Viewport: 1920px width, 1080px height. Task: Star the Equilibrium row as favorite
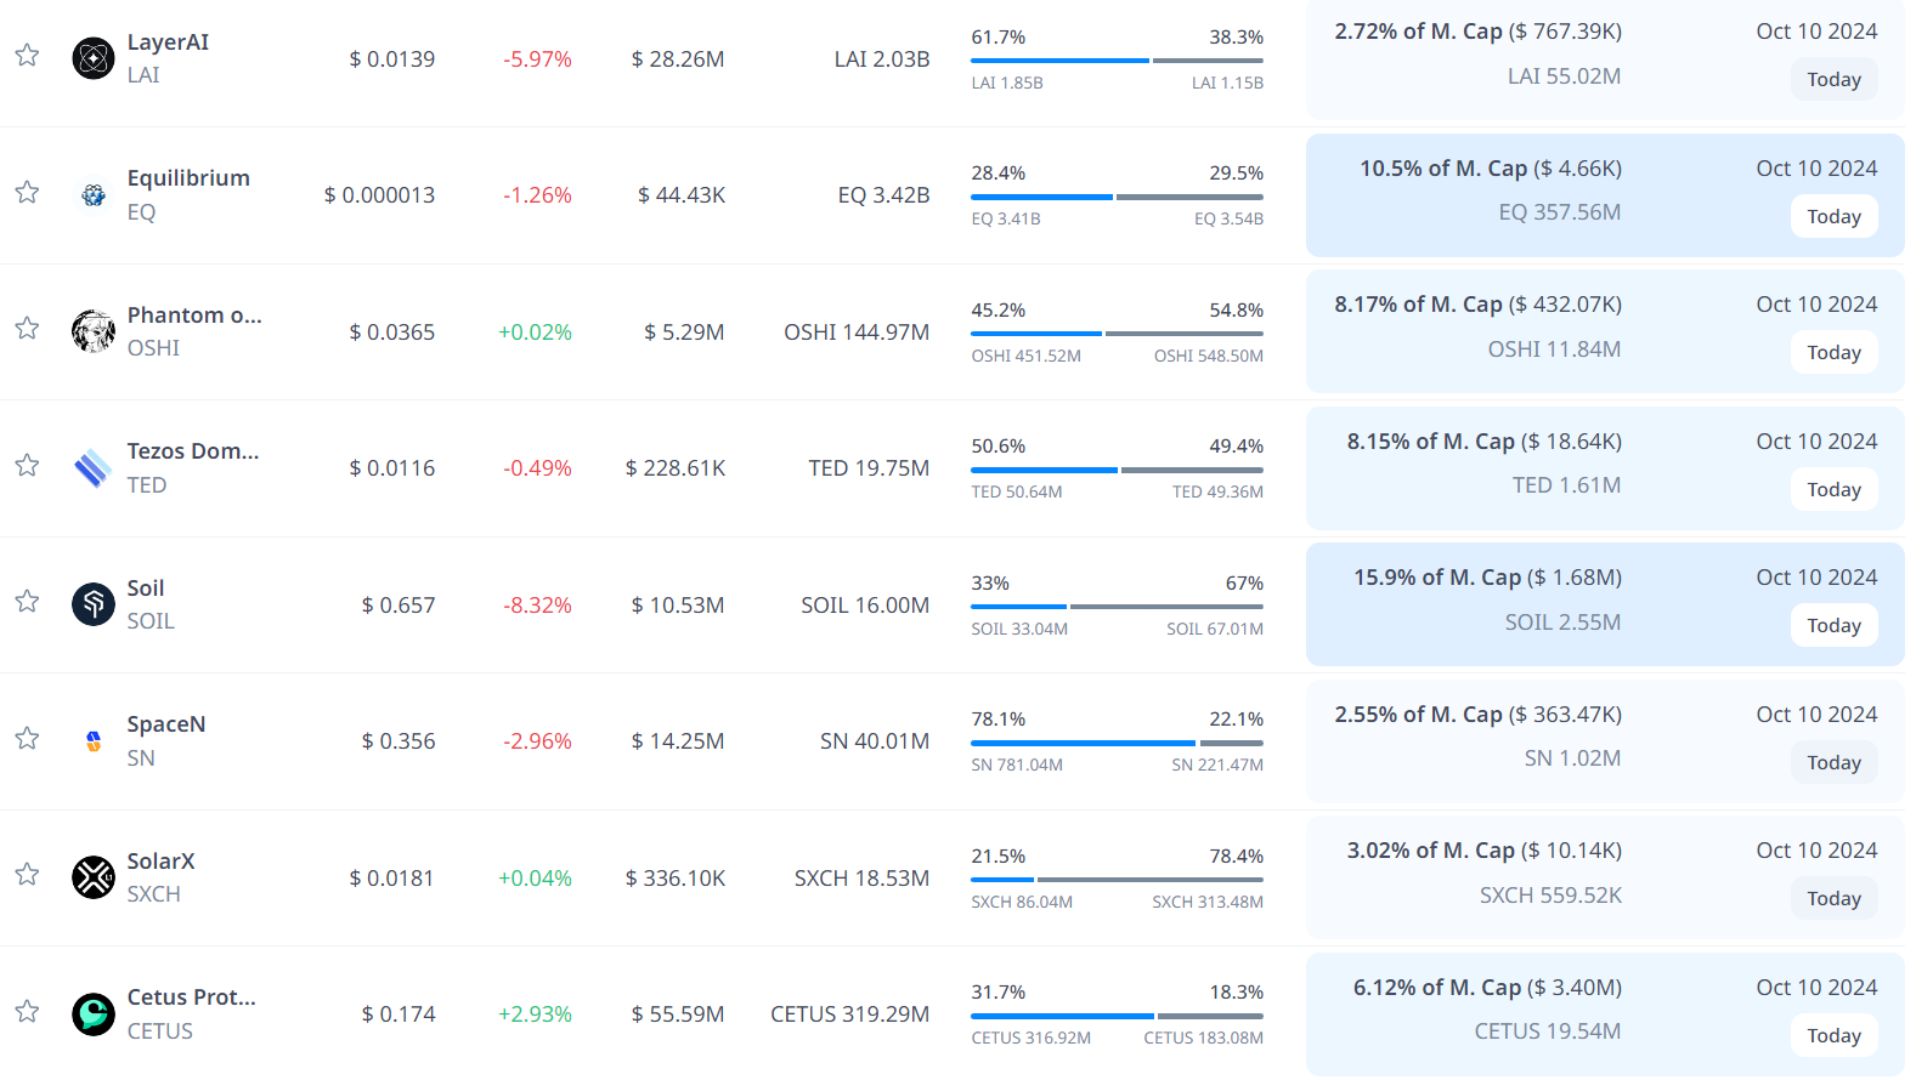pyautogui.click(x=27, y=192)
